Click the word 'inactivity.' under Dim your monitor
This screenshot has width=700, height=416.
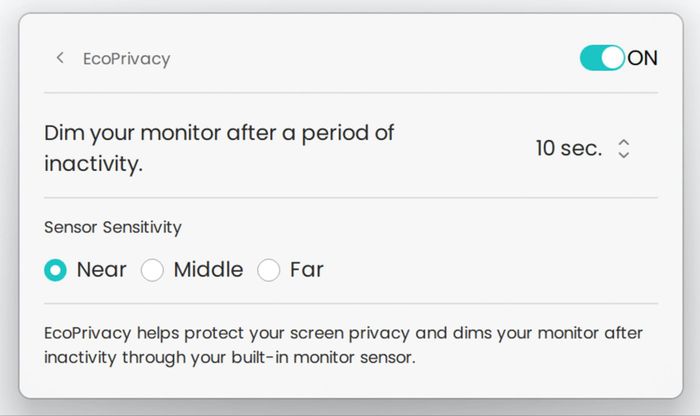(x=93, y=163)
